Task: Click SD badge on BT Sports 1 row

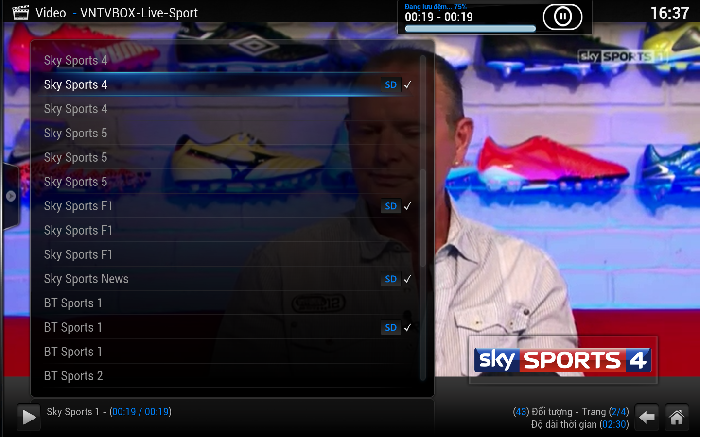Action: (x=393, y=329)
